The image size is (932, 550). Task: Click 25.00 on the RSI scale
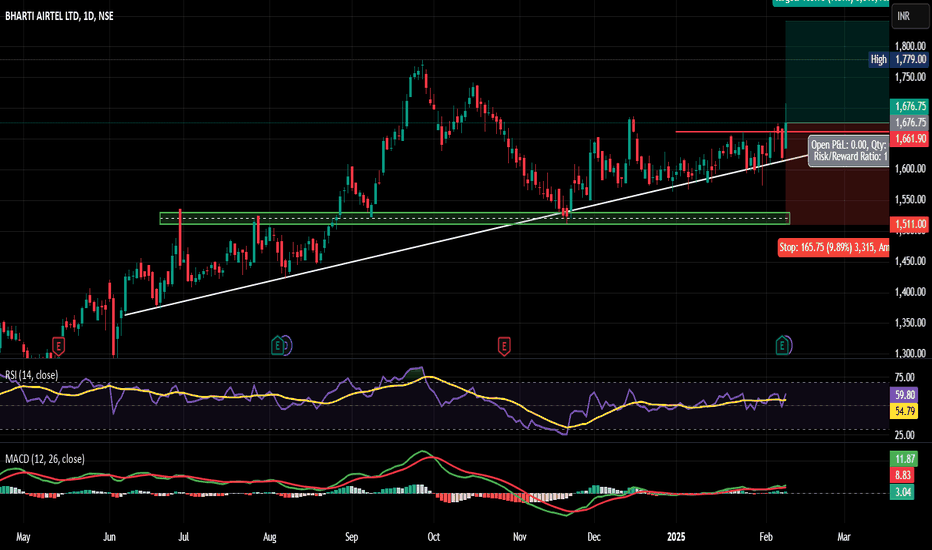coord(905,435)
